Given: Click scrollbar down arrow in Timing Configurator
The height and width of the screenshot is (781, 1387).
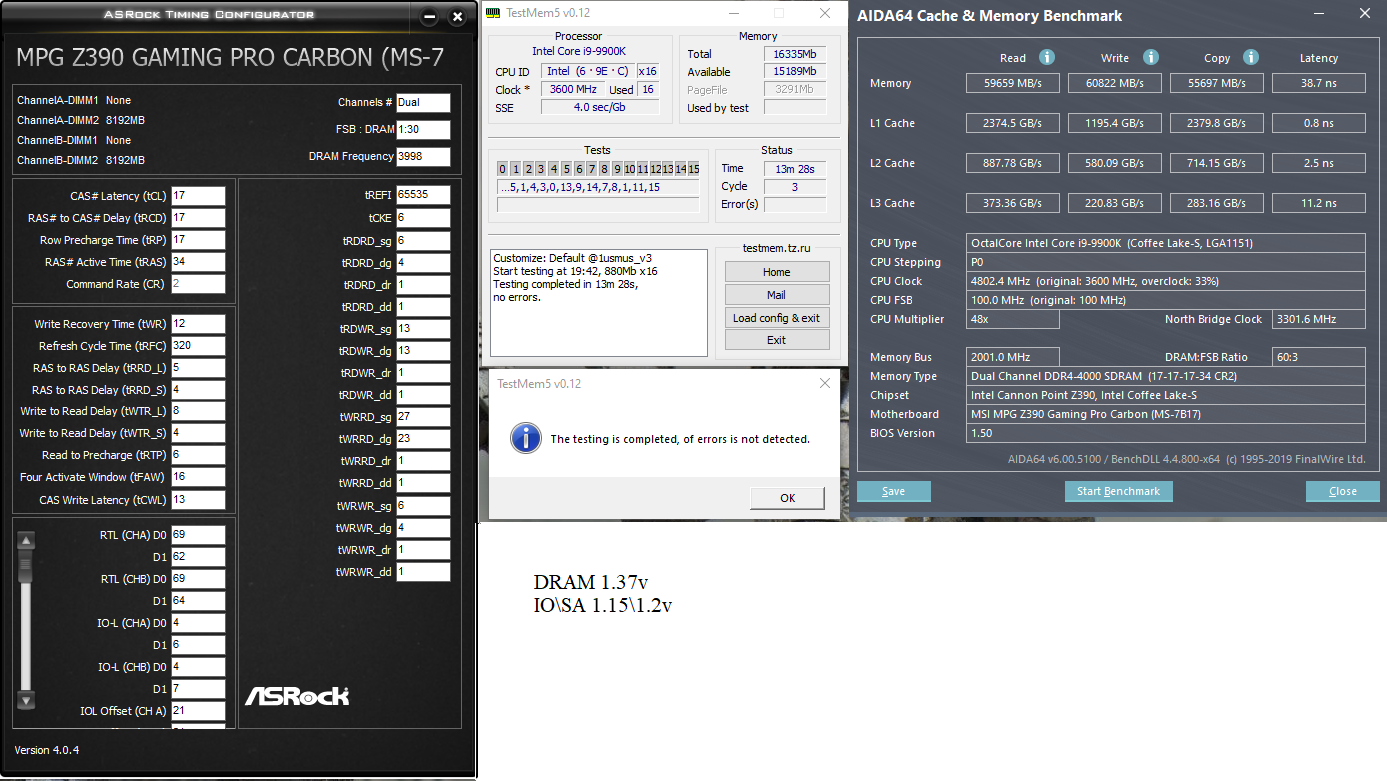Looking at the screenshot, I should pos(27,700).
